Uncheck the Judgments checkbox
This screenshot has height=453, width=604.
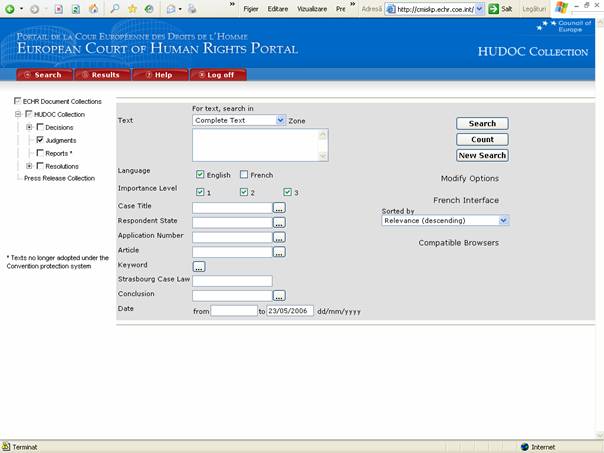(x=40, y=140)
